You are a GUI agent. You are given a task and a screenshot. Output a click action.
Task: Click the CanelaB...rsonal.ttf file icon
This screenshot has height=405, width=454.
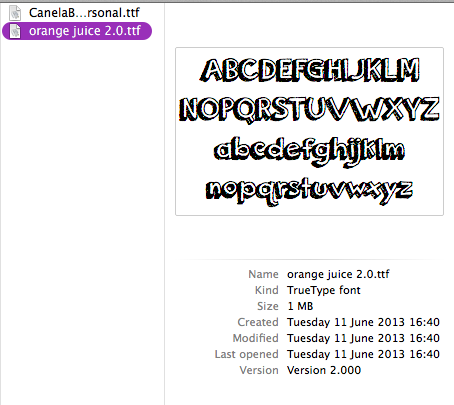tap(15, 13)
